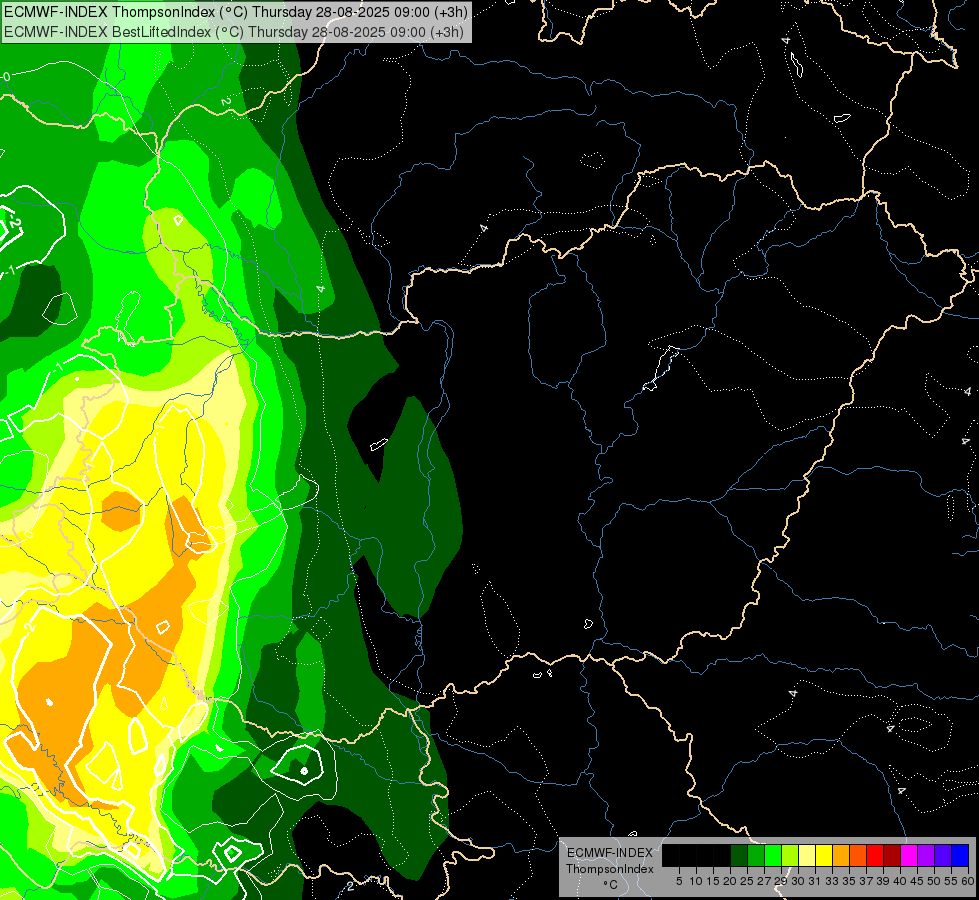Viewport: 979px width, 900px height.
Task: Select the dark red 39–40 legend swatch
Action: [892, 855]
